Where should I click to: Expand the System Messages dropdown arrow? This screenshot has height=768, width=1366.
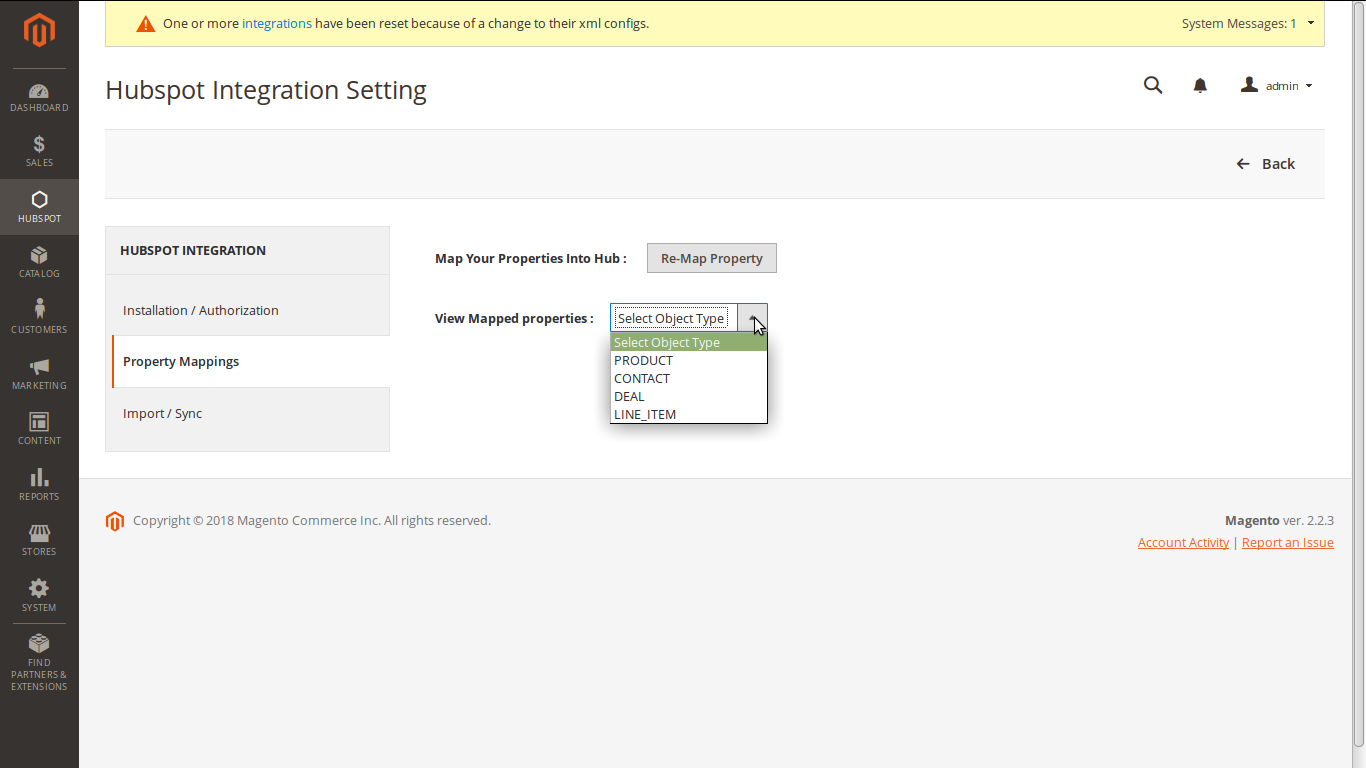coord(1311,23)
